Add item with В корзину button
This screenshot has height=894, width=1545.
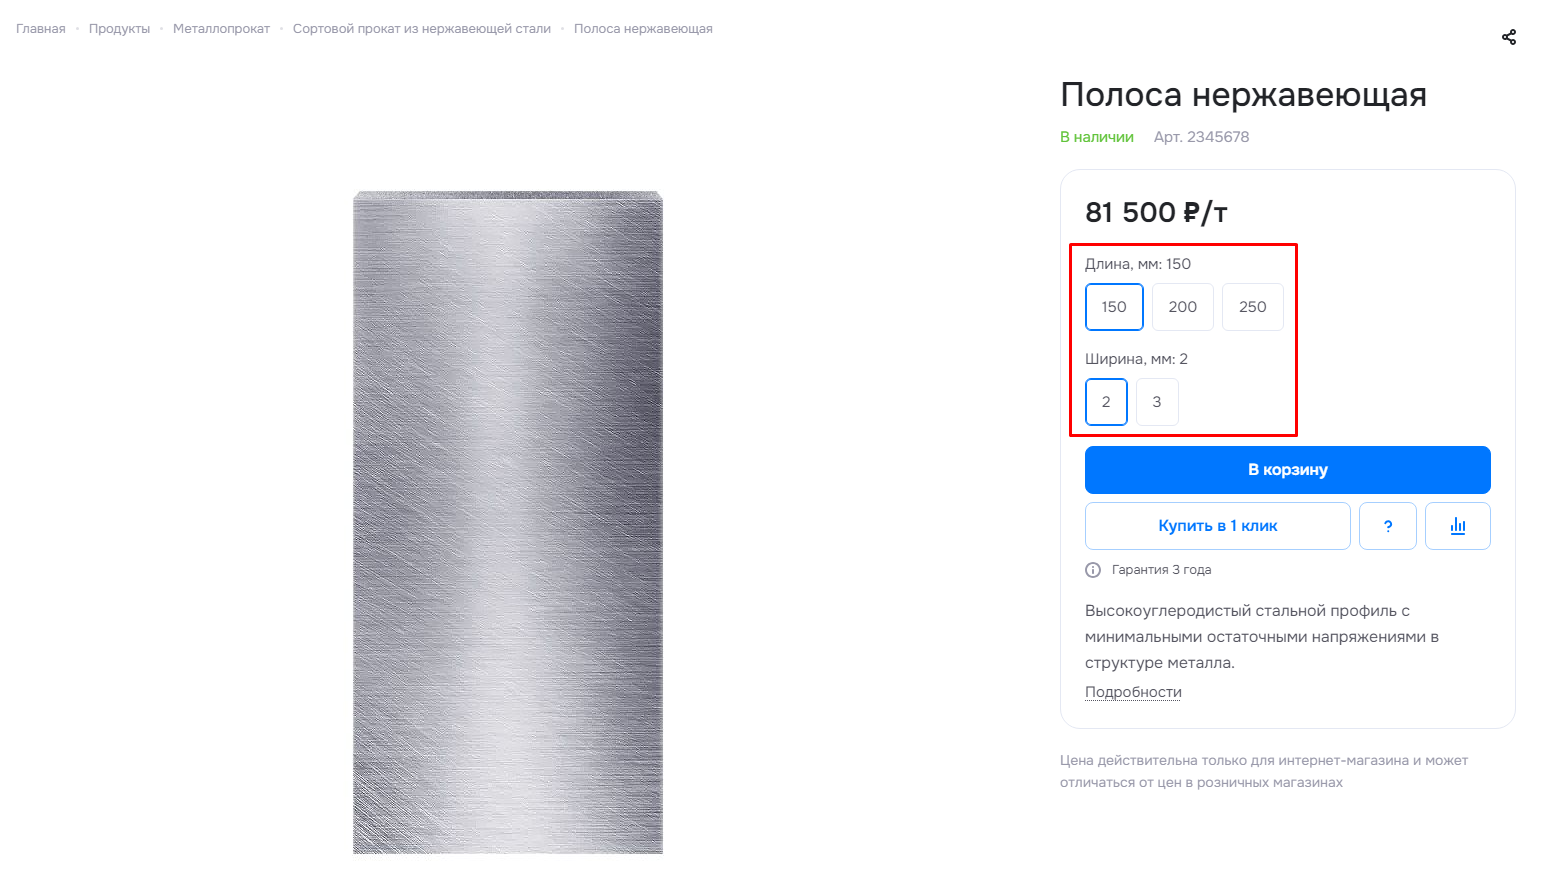1288,470
